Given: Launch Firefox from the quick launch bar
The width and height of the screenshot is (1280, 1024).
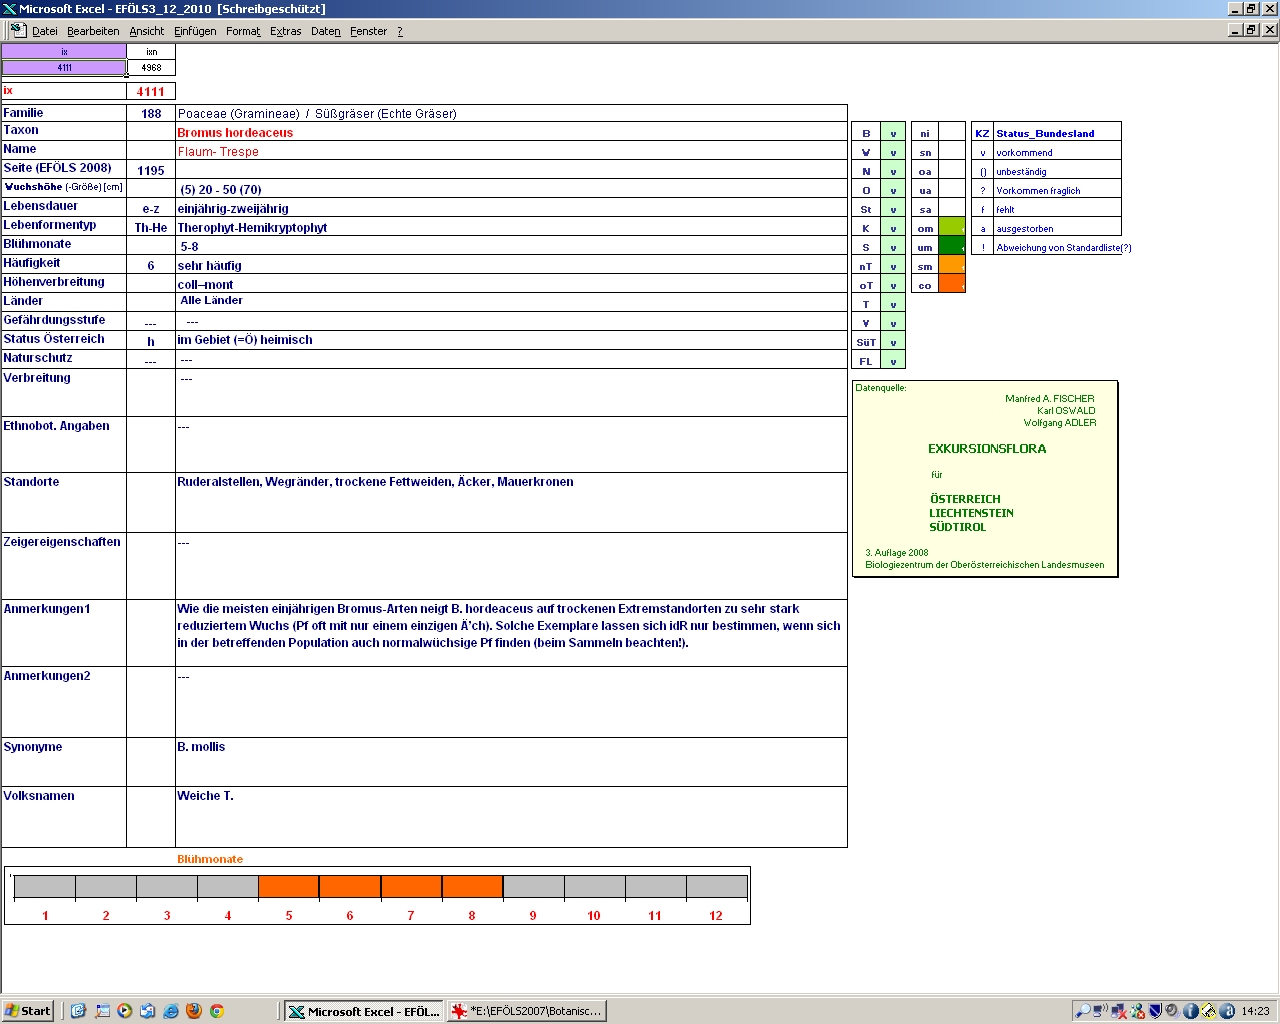Looking at the screenshot, I should (x=194, y=1011).
